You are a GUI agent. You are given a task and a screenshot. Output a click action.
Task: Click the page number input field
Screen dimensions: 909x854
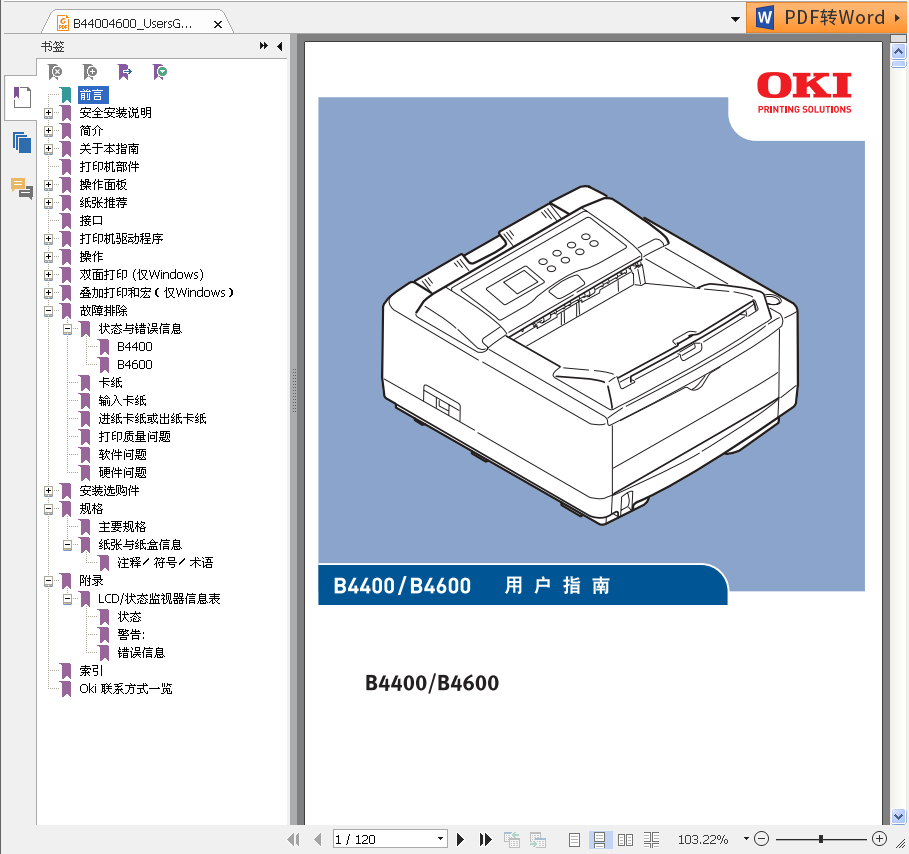point(384,839)
